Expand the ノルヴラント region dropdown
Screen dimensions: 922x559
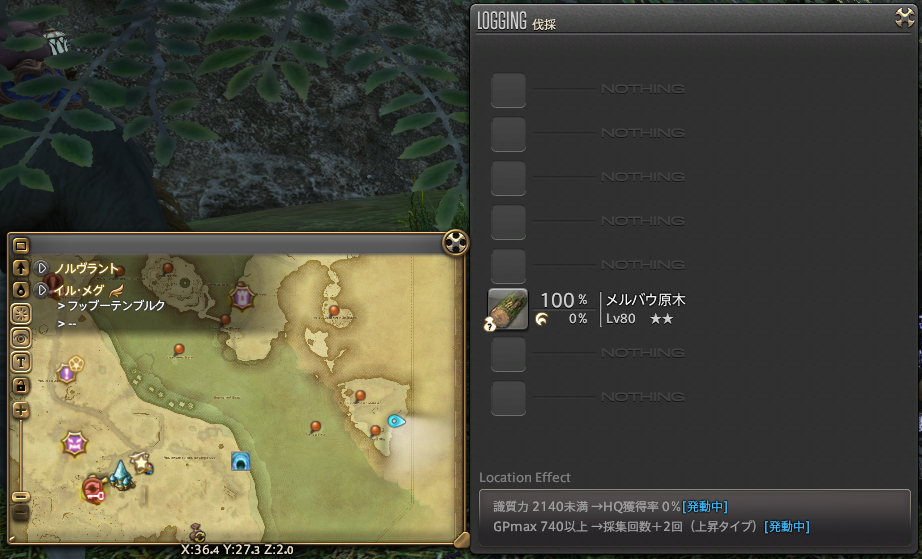pos(41,268)
